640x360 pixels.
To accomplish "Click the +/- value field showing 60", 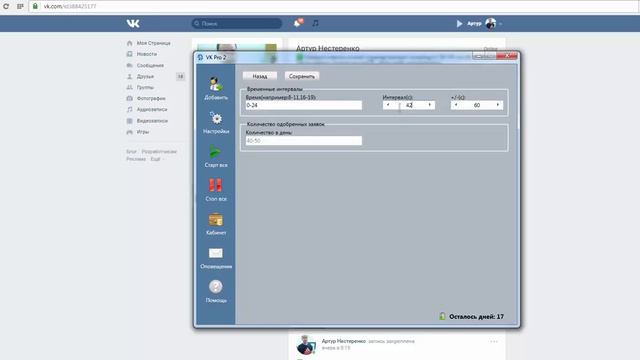I will coord(477,105).
